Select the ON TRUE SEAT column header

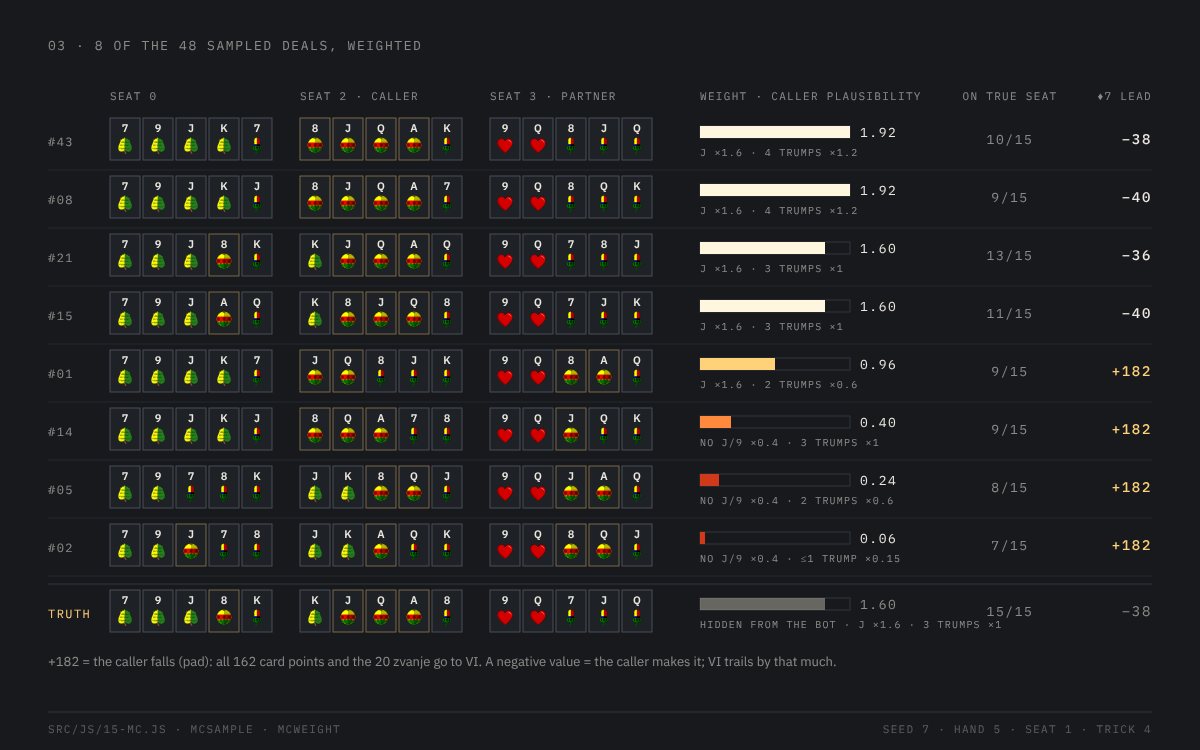[x=1010, y=97]
